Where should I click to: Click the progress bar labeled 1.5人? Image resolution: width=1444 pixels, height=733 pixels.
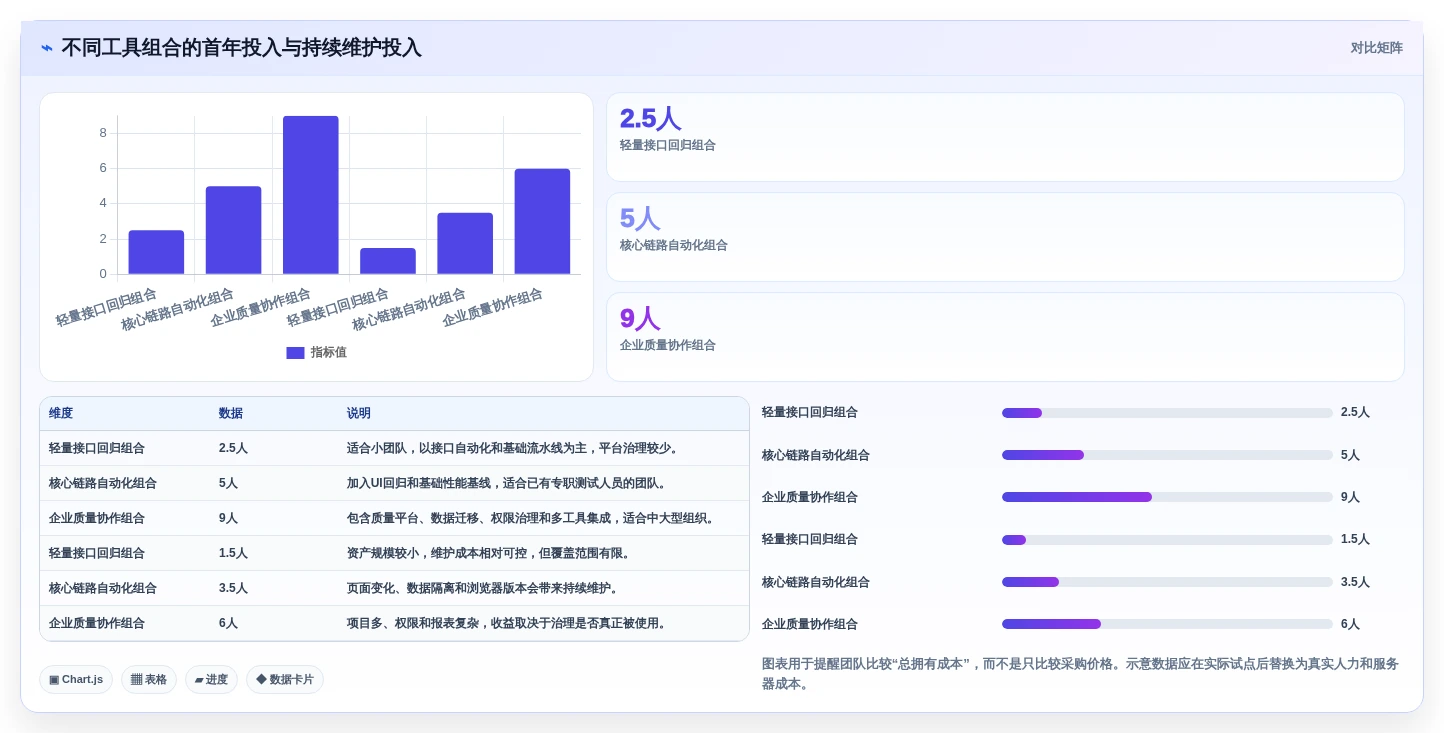1167,540
